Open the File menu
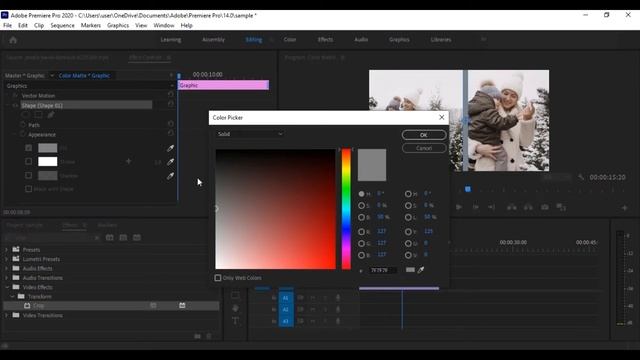The width and height of the screenshot is (640, 360). tap(7, 25)
